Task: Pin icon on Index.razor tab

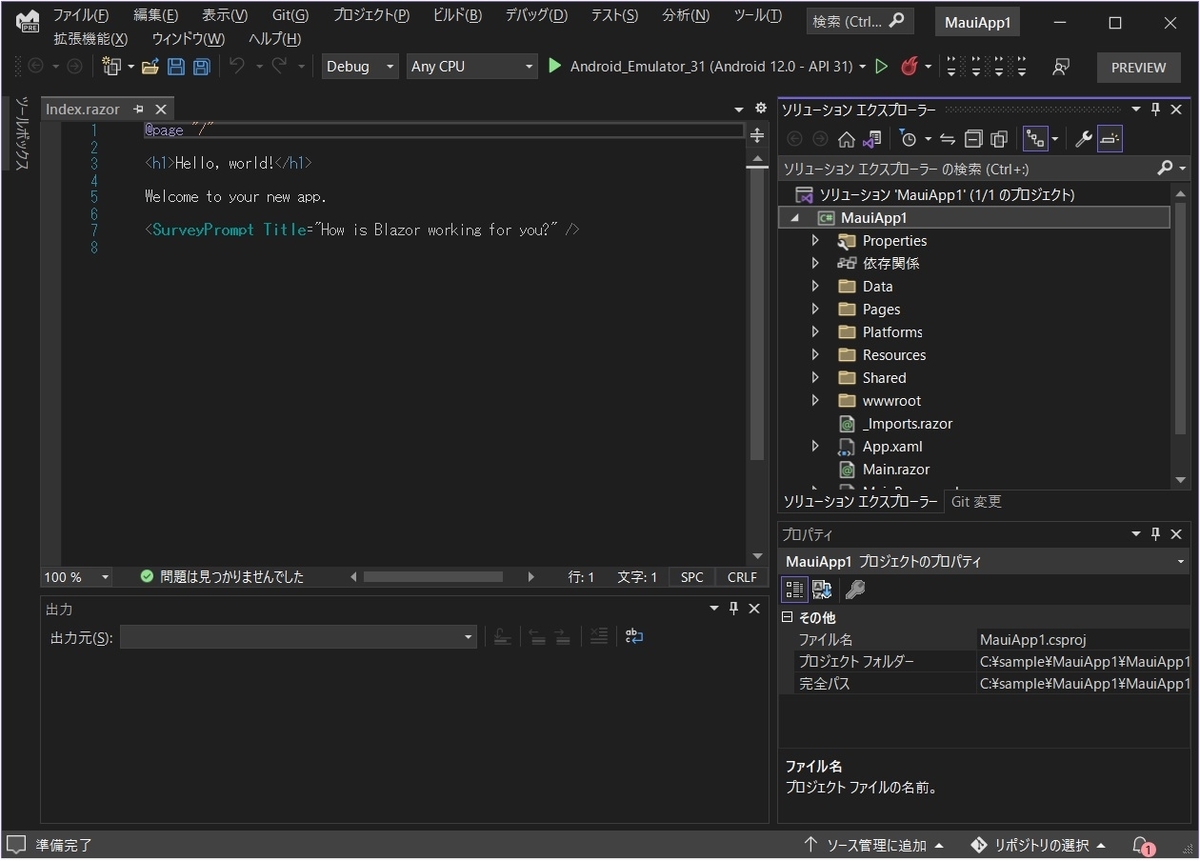Action: point(139,109)
